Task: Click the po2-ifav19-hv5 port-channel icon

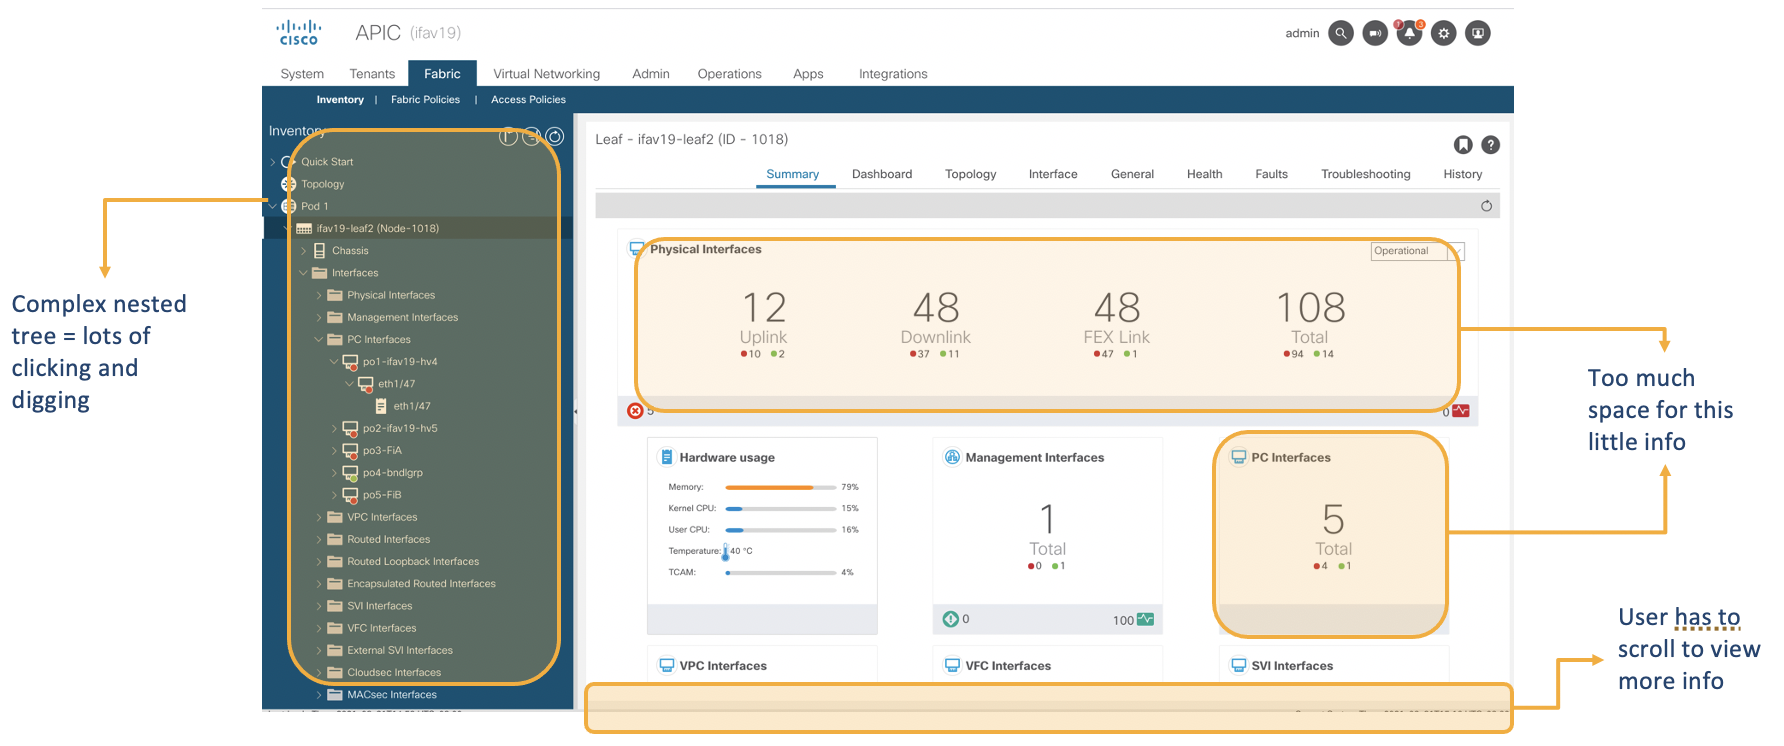Action: pyautogui.click(x=350, y=429)
